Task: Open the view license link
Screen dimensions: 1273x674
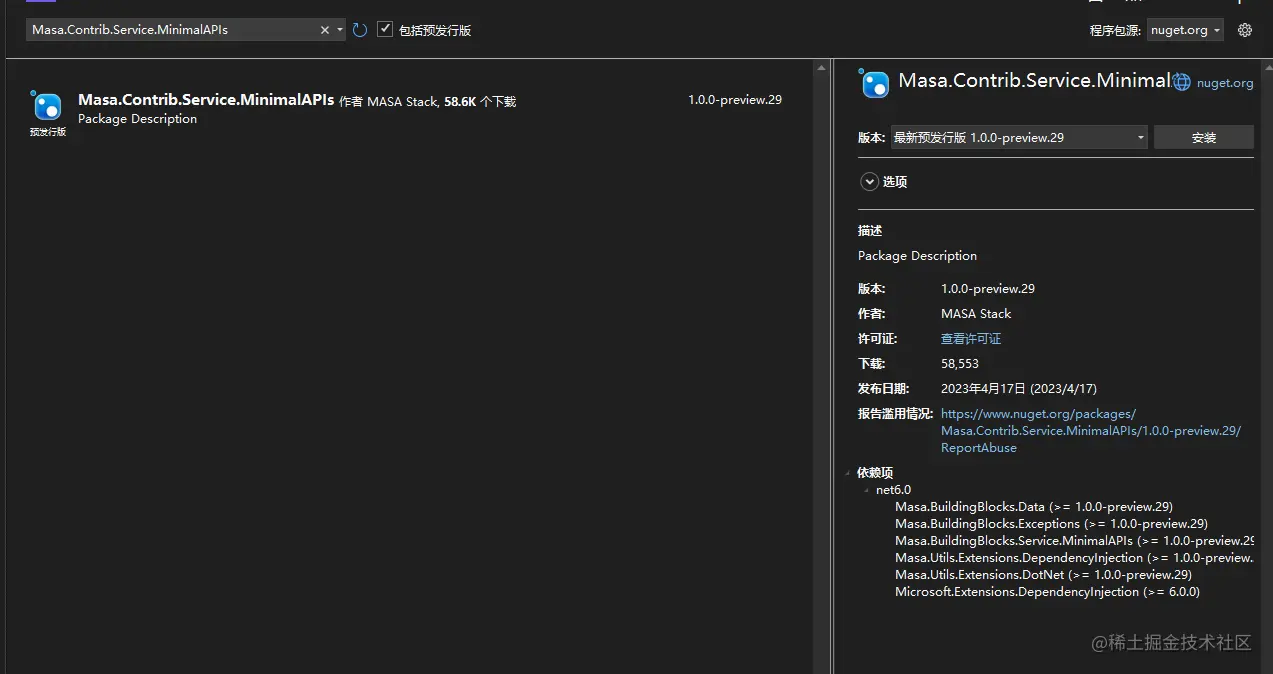Action: [971, 339]
